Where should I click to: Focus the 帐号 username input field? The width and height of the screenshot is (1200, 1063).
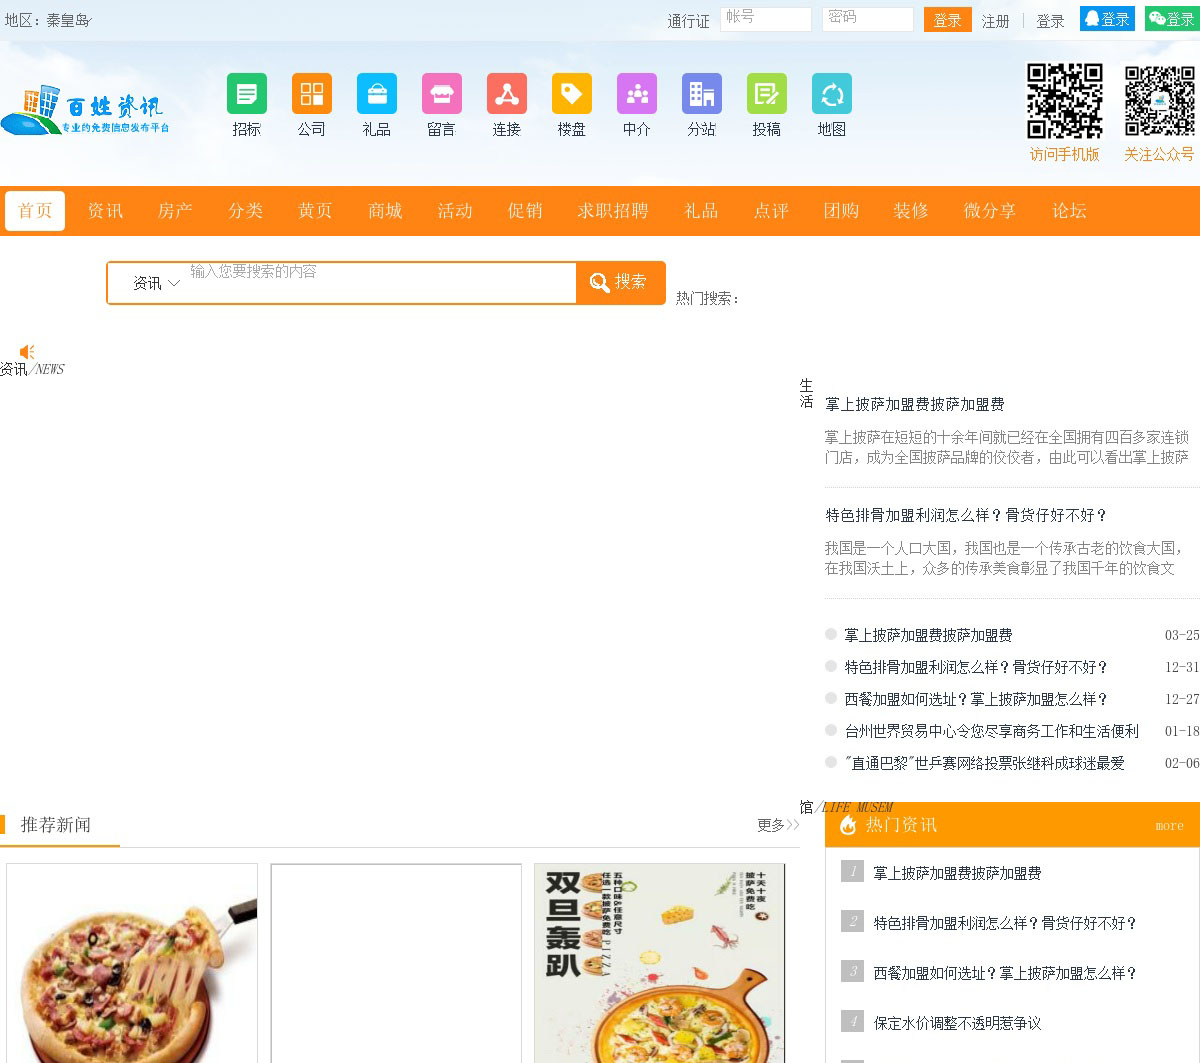click(766, 19)
